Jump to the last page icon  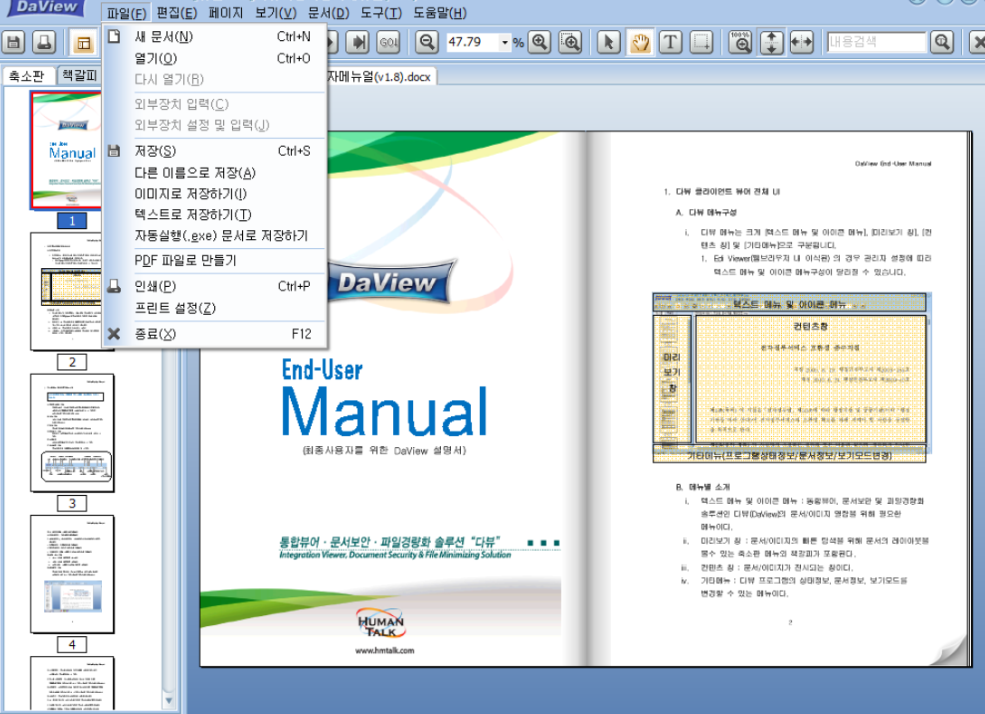click(359, 43)
